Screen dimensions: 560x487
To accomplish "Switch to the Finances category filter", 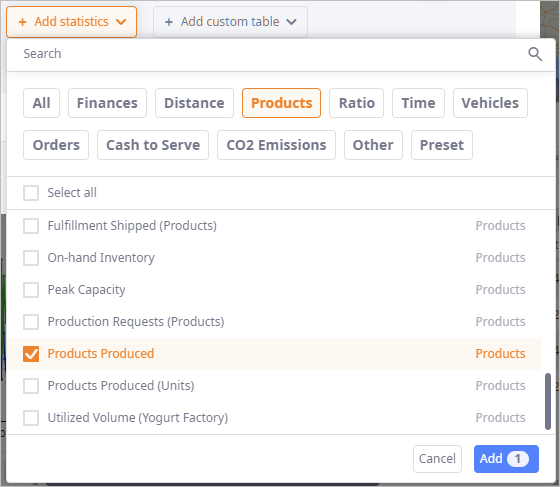I will point(107,103).
